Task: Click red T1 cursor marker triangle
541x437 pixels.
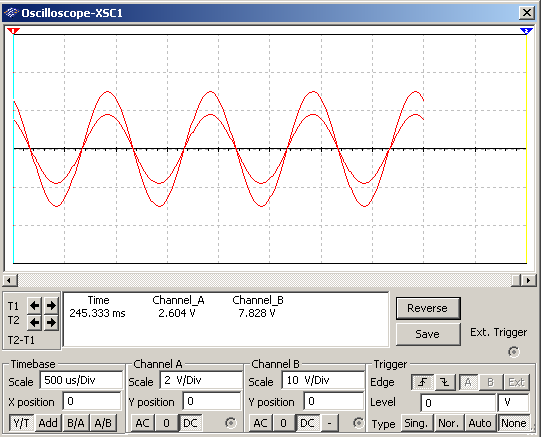Action: coord(14,31)
